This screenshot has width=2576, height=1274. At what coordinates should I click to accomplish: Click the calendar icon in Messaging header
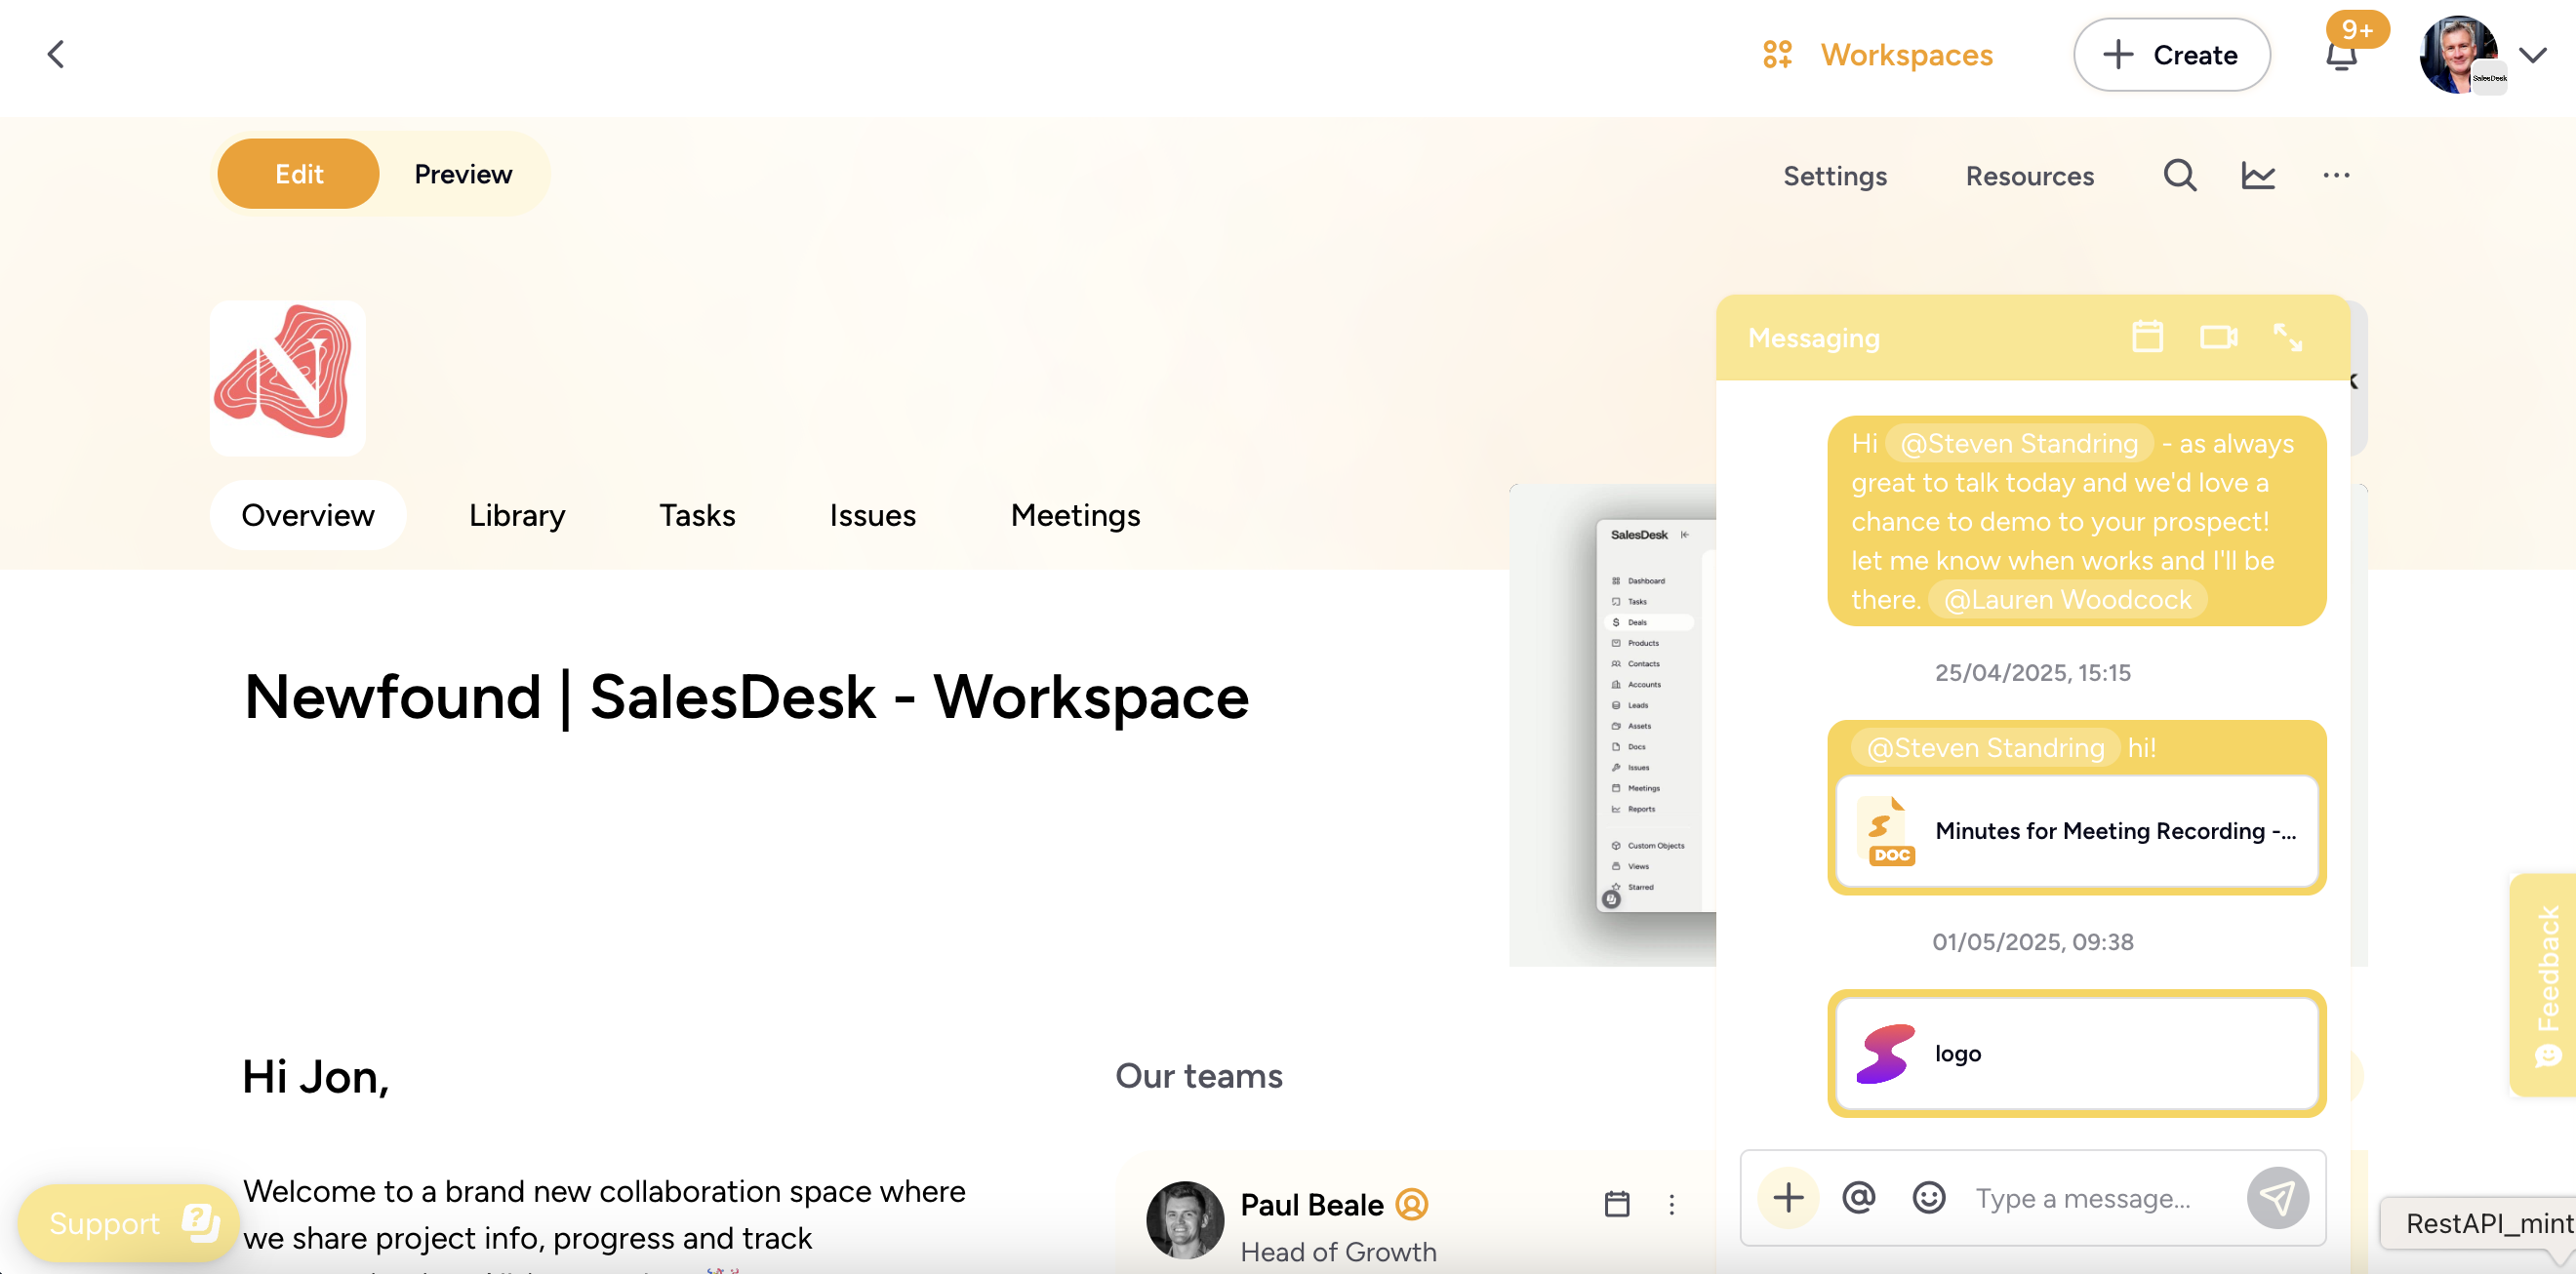2147,337
